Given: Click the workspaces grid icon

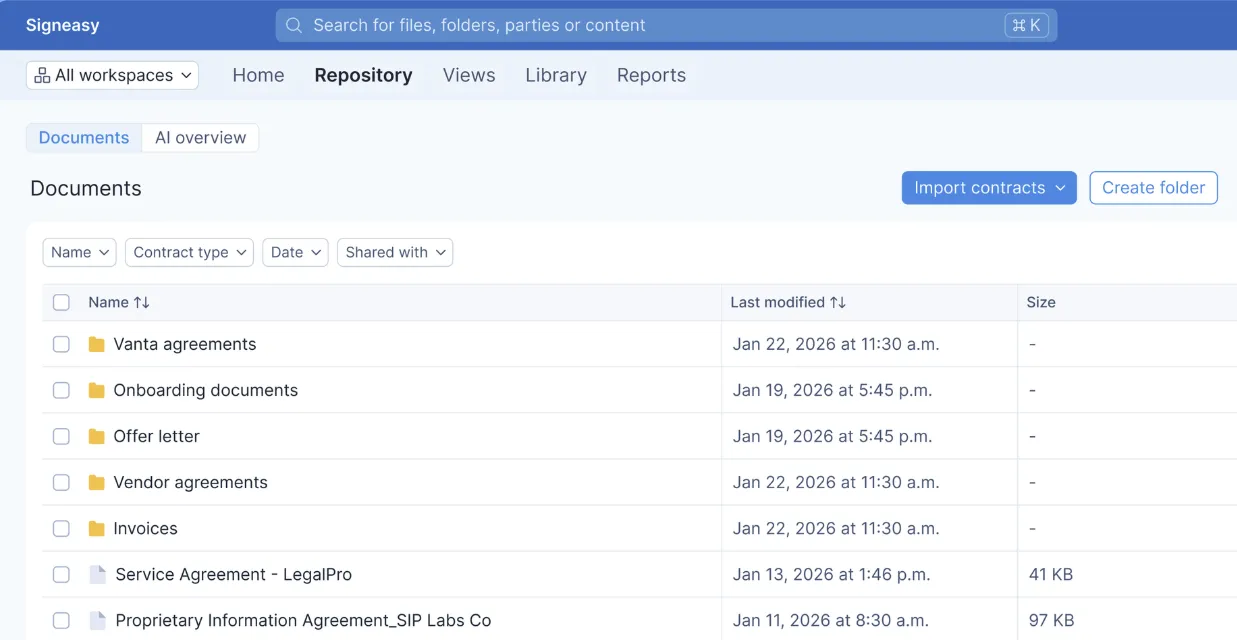Looking at the screenshot, I should [42, 75].
